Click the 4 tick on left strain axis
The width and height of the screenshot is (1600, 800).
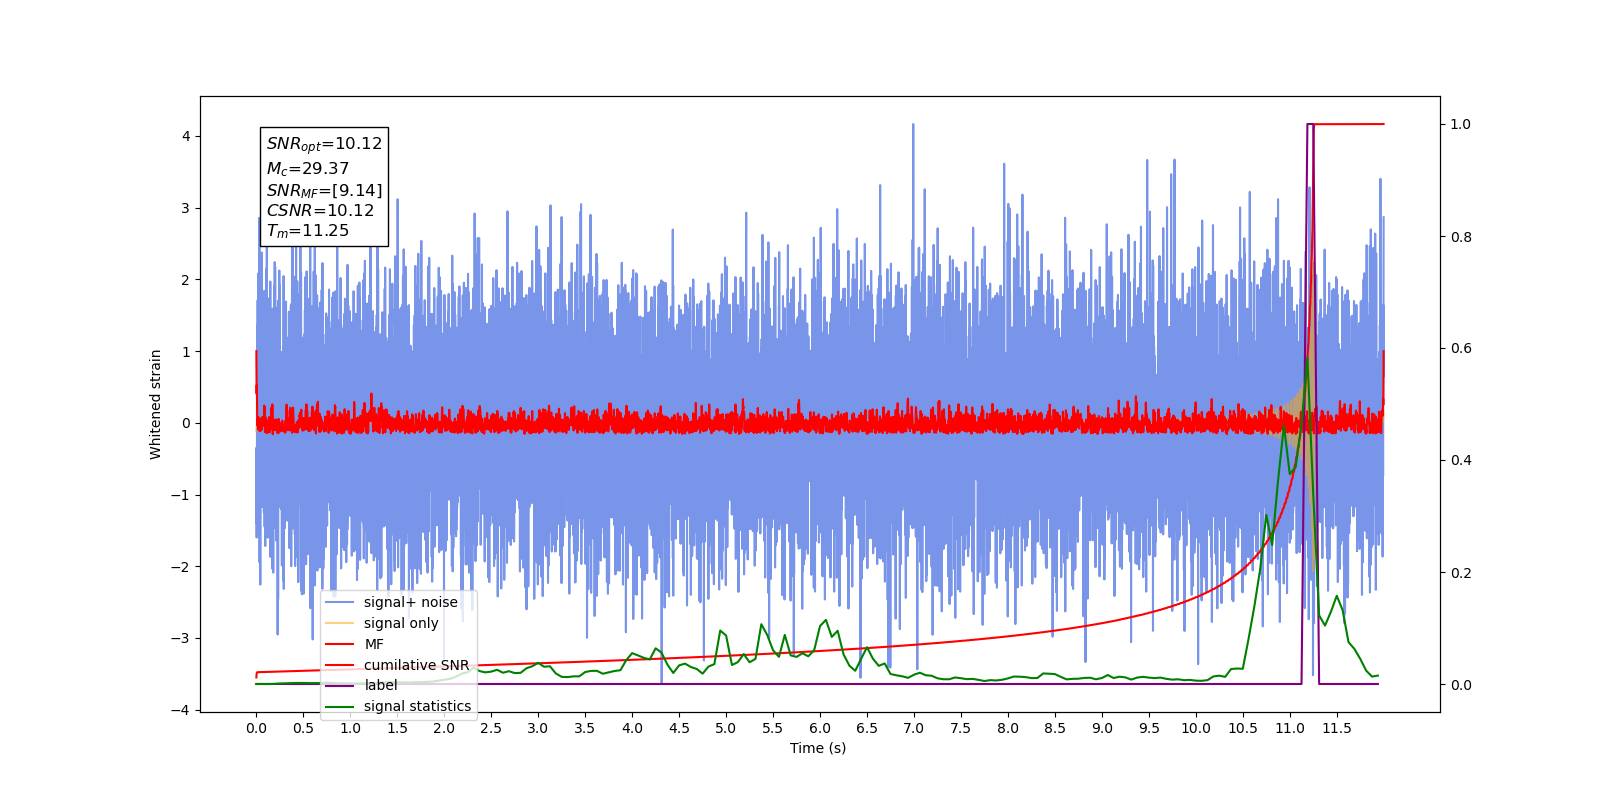[186, 136]
